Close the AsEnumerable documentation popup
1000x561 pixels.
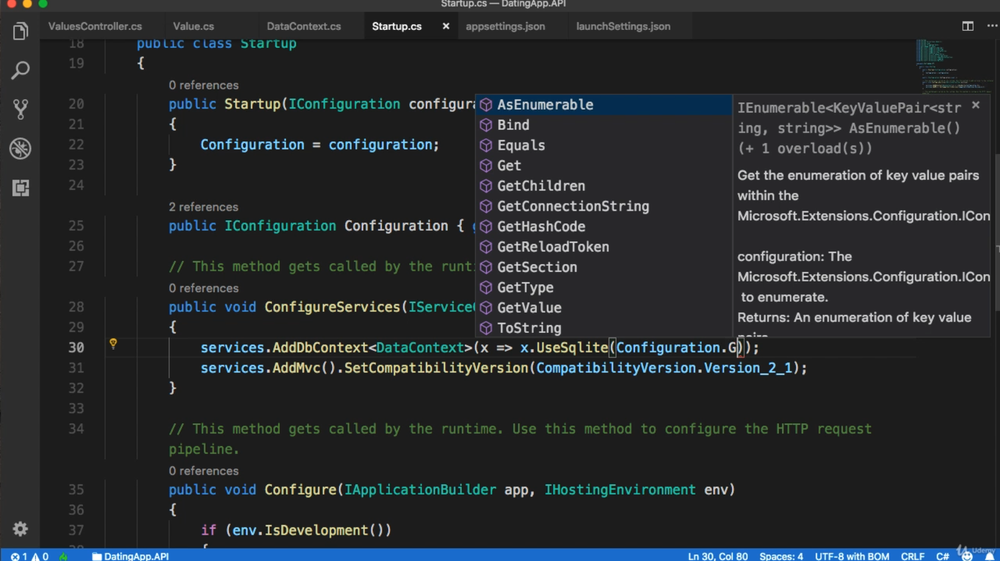976,104
